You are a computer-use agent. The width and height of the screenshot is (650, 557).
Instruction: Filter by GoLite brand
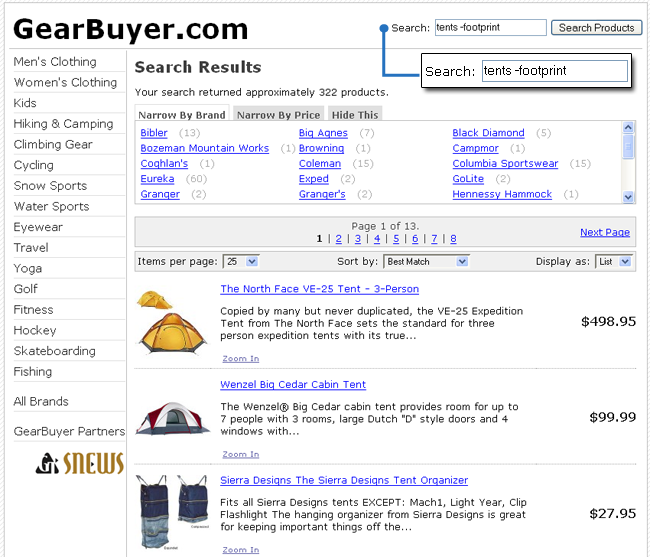(x=468, y=179)
